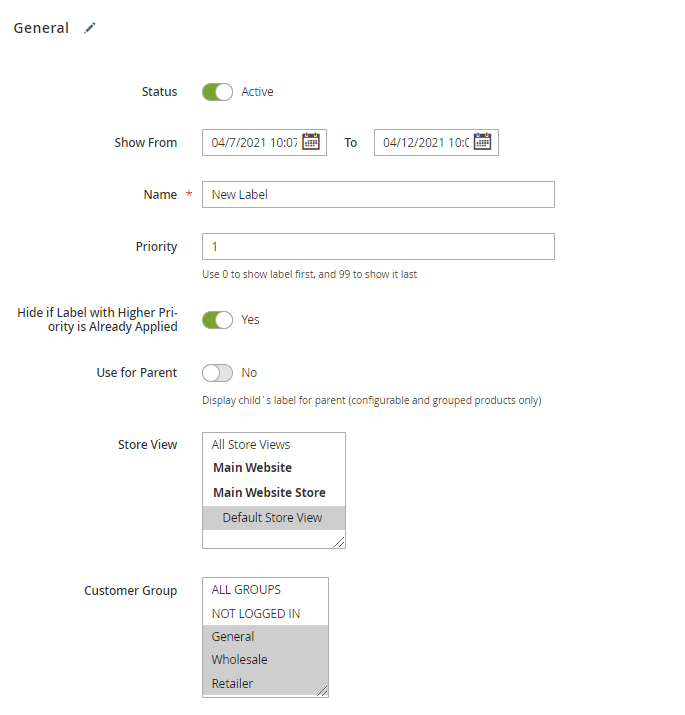Click the Priority hint about 0 and 99
Screen dimensions: 685x715
tap(309, 274)
